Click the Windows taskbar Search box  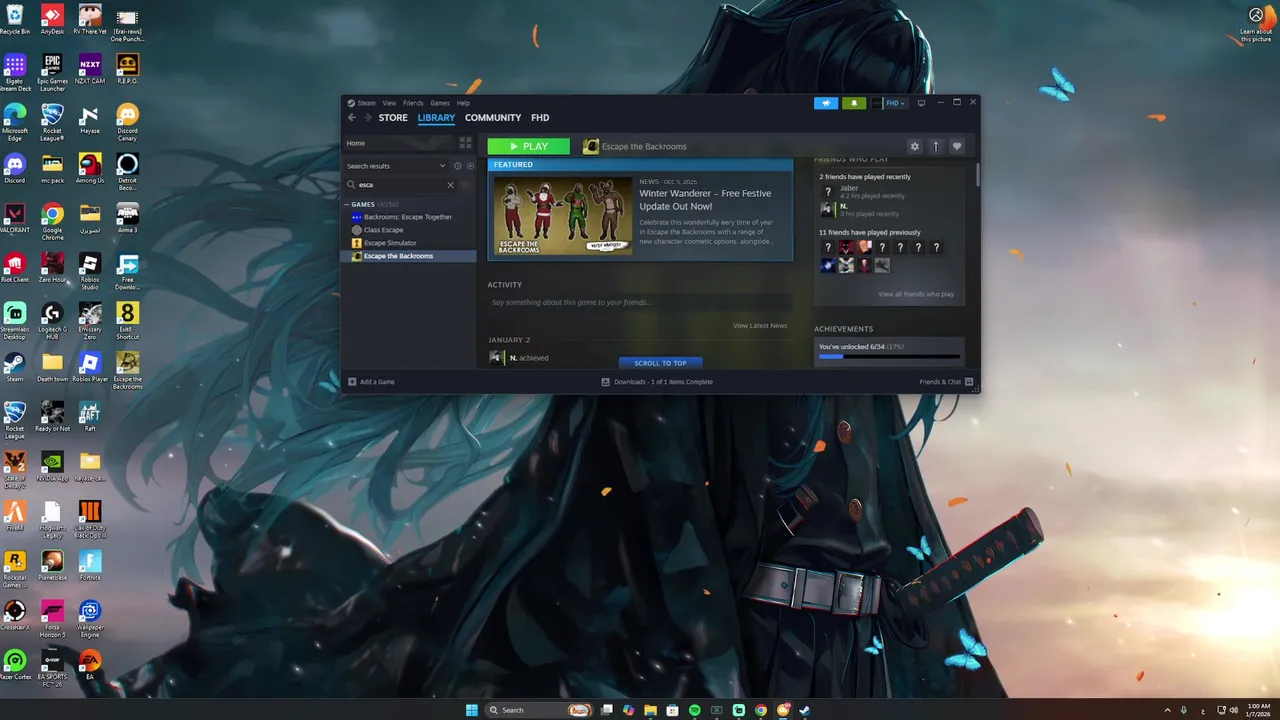click(538, 710)
